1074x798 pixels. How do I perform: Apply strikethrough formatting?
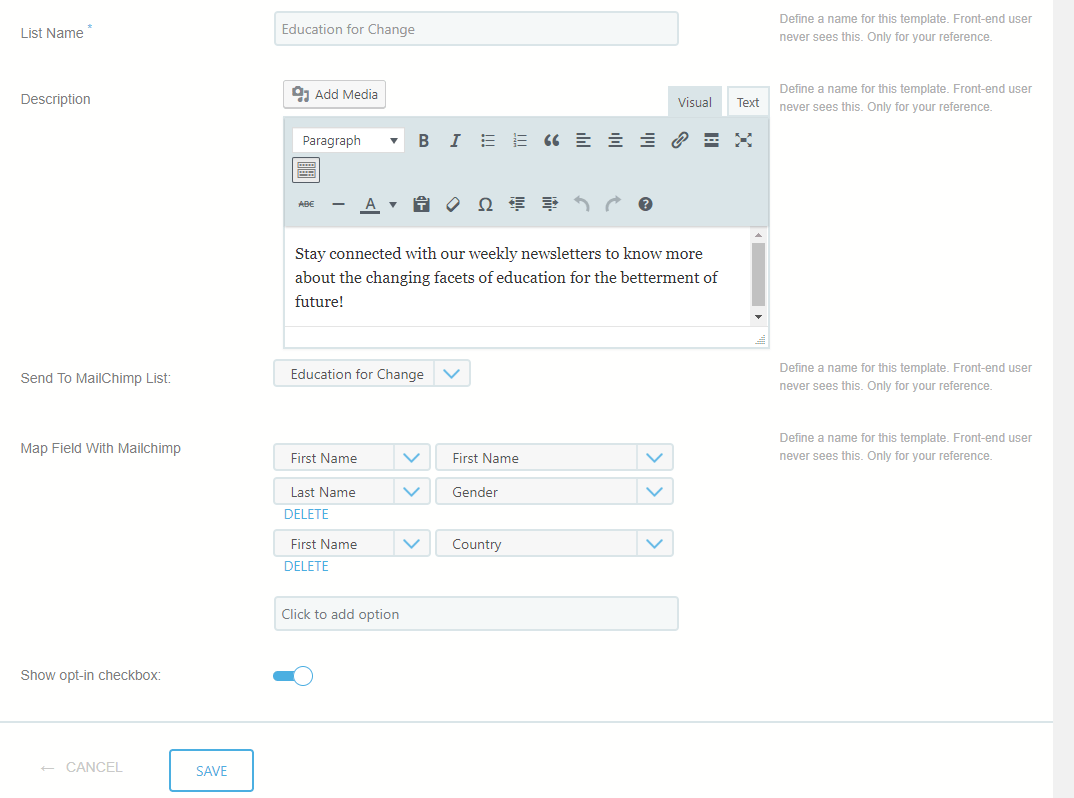[x=306, y=203]
